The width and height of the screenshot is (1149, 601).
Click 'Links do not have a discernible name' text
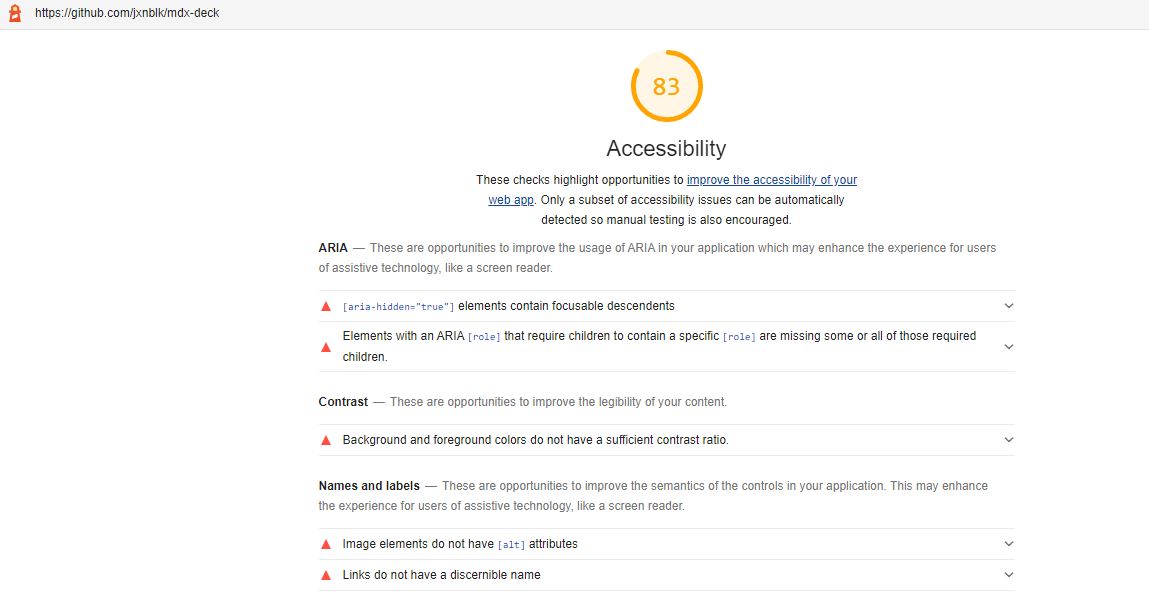[x=441, y=575]
